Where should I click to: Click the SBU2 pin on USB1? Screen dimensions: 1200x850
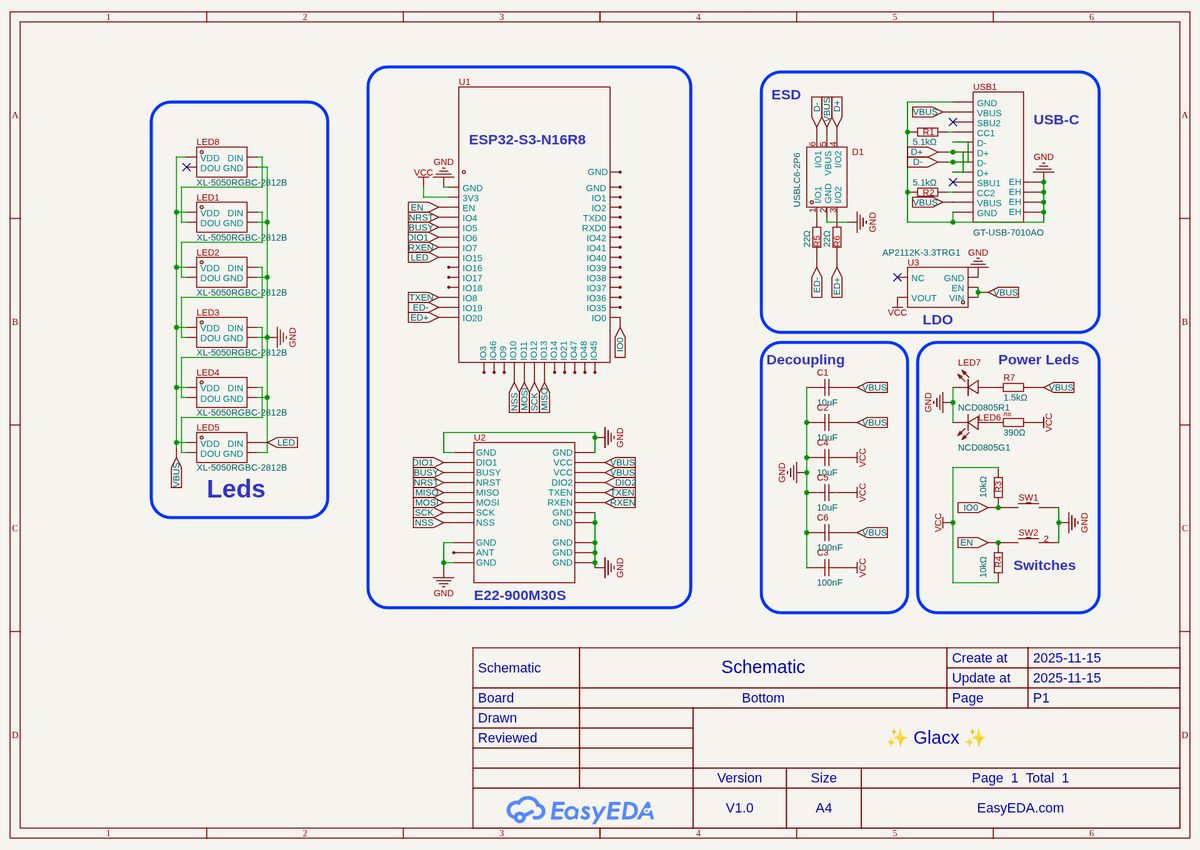tap(988, 123)
